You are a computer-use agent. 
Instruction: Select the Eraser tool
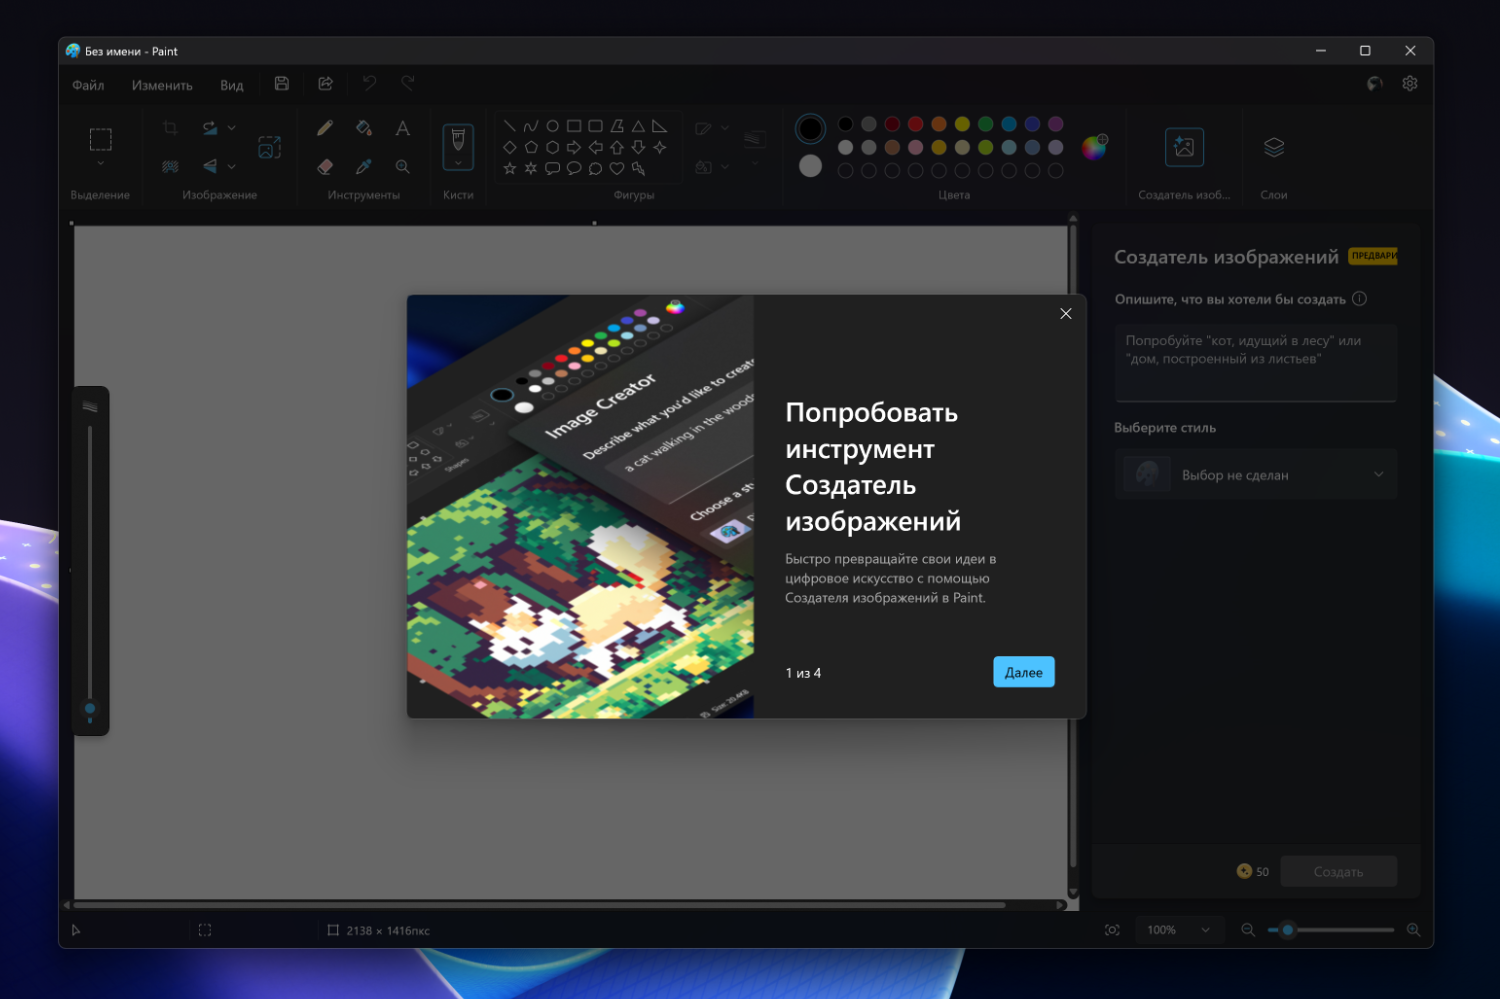click(x=325, y=167)
